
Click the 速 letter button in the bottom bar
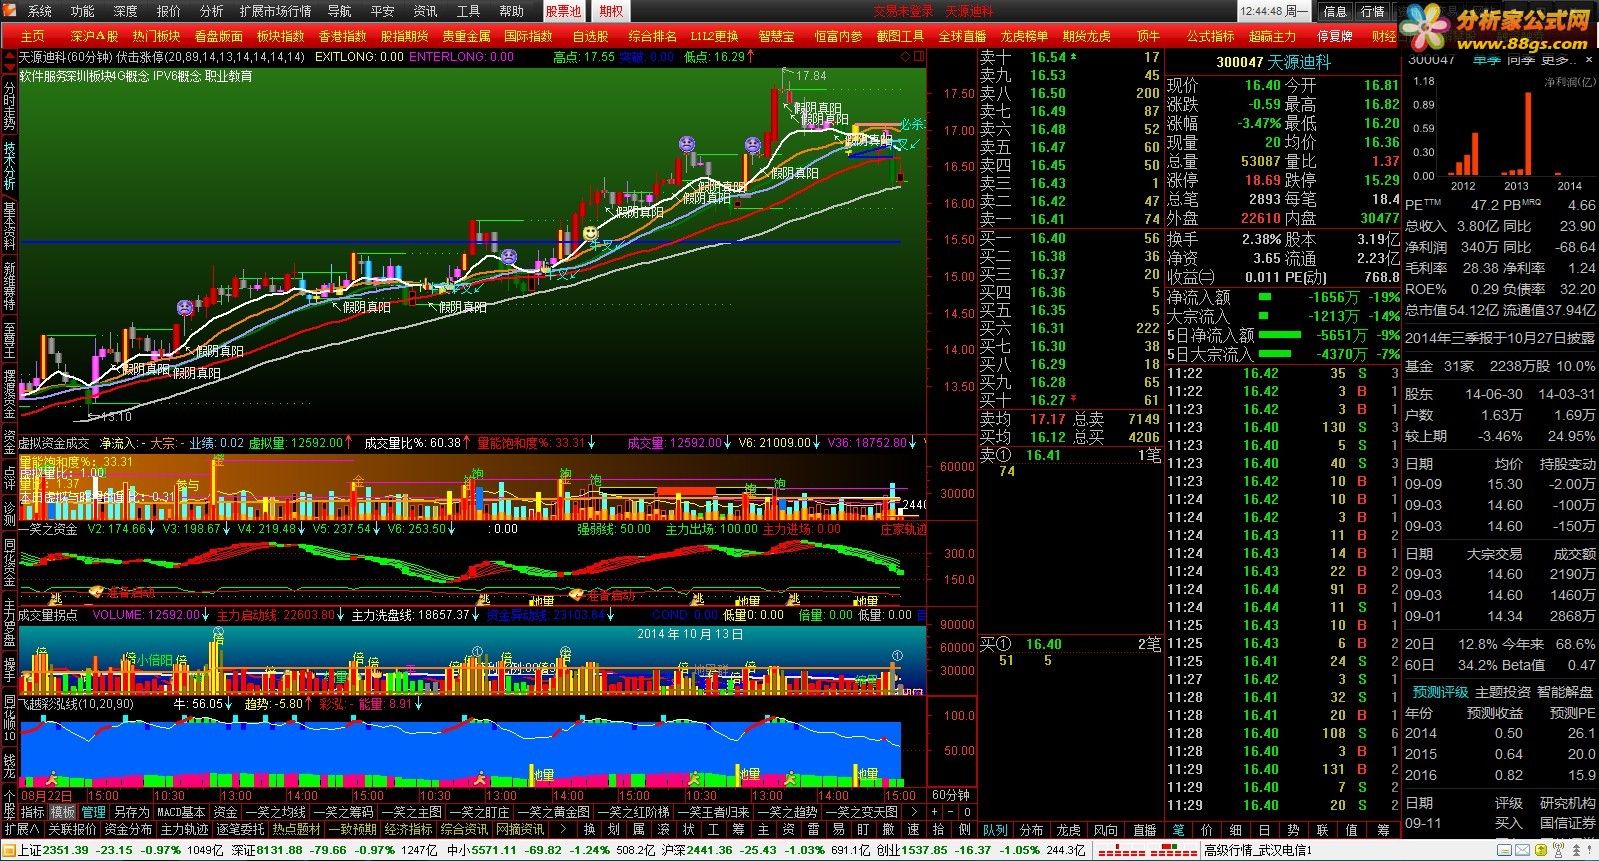click(914, 830)
